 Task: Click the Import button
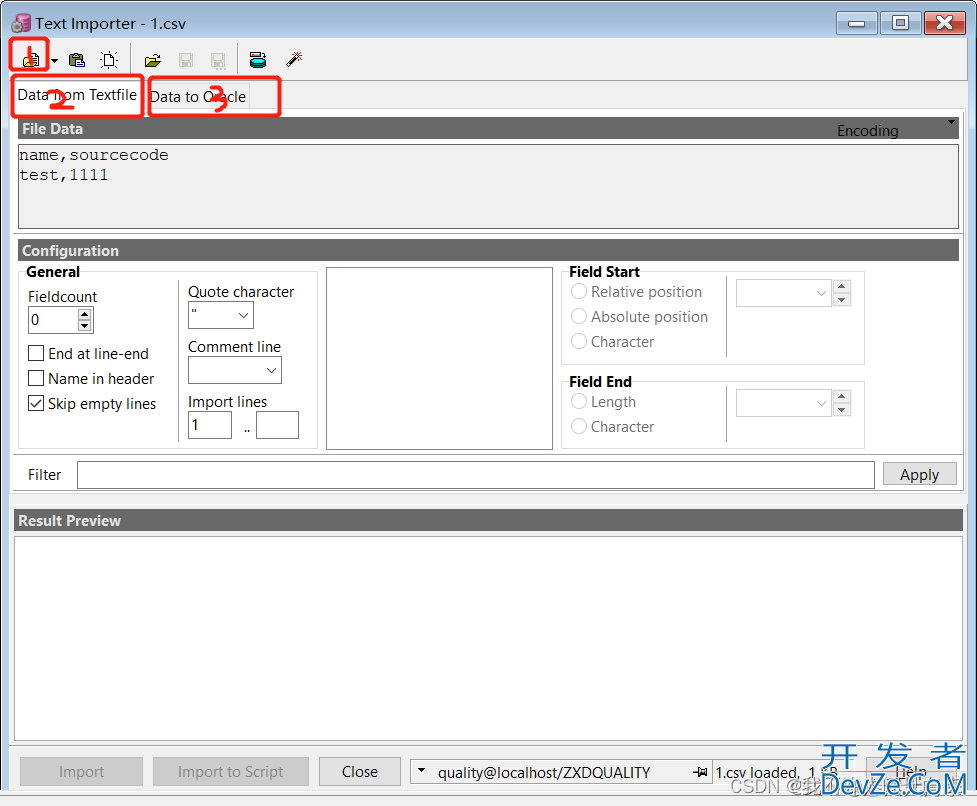[82, 772]
